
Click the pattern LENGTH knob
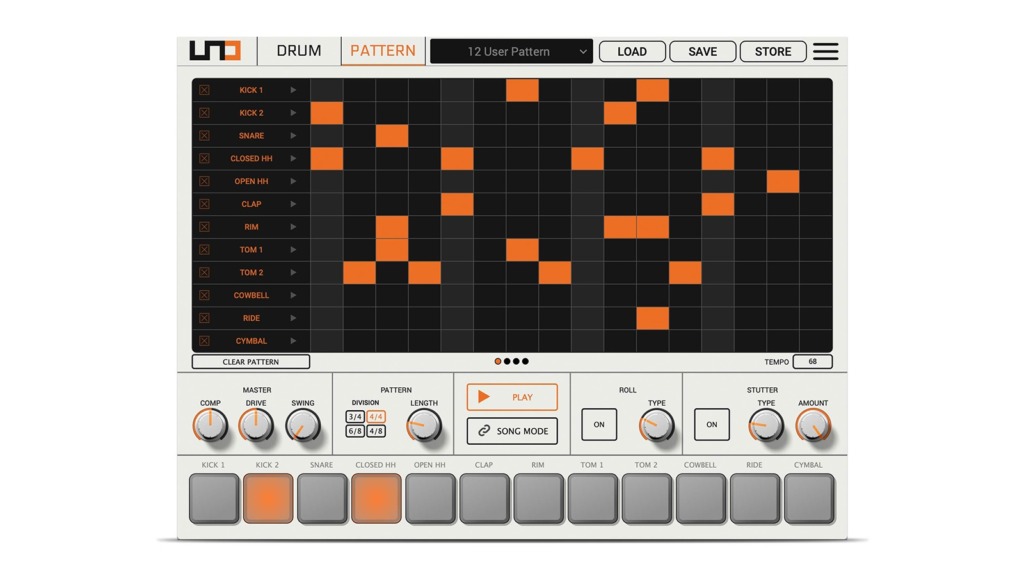click(x=424, y=425)
